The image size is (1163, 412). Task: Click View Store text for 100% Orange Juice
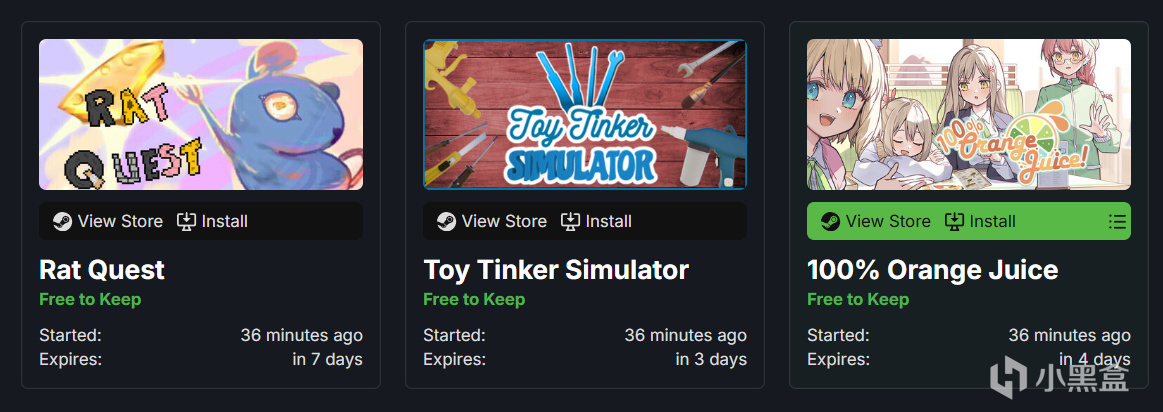(x=888, y=221)
